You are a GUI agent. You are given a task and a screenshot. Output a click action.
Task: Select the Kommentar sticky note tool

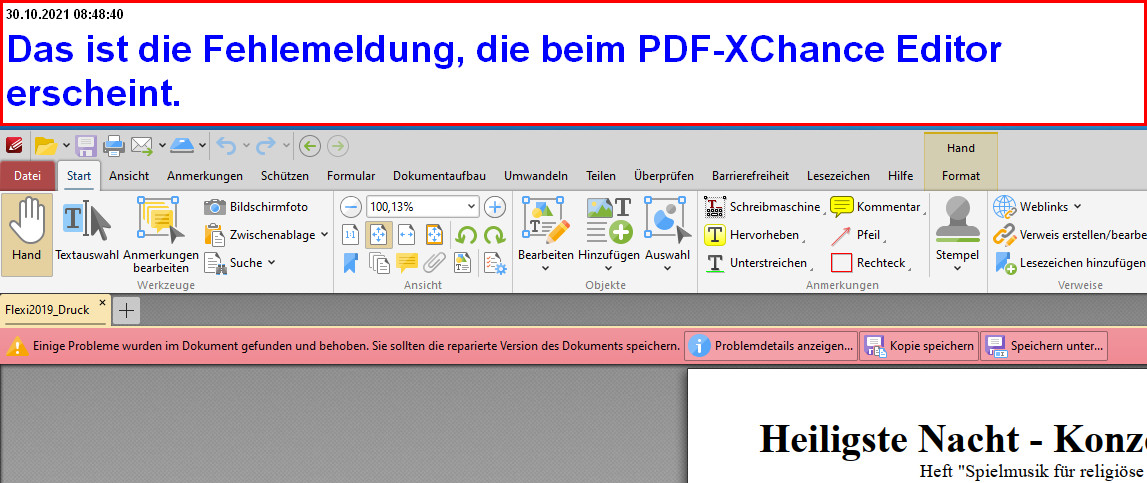876,207
